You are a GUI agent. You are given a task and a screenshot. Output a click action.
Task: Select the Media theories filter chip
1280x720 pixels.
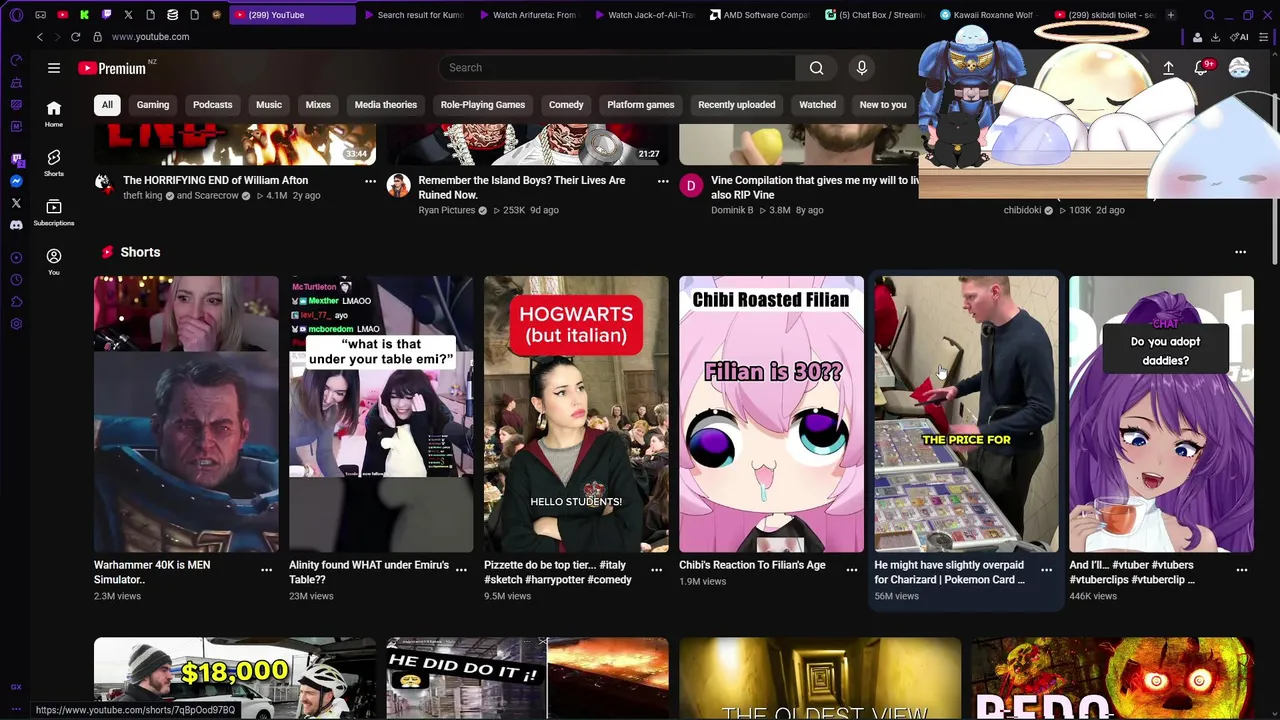coord(385,105)
